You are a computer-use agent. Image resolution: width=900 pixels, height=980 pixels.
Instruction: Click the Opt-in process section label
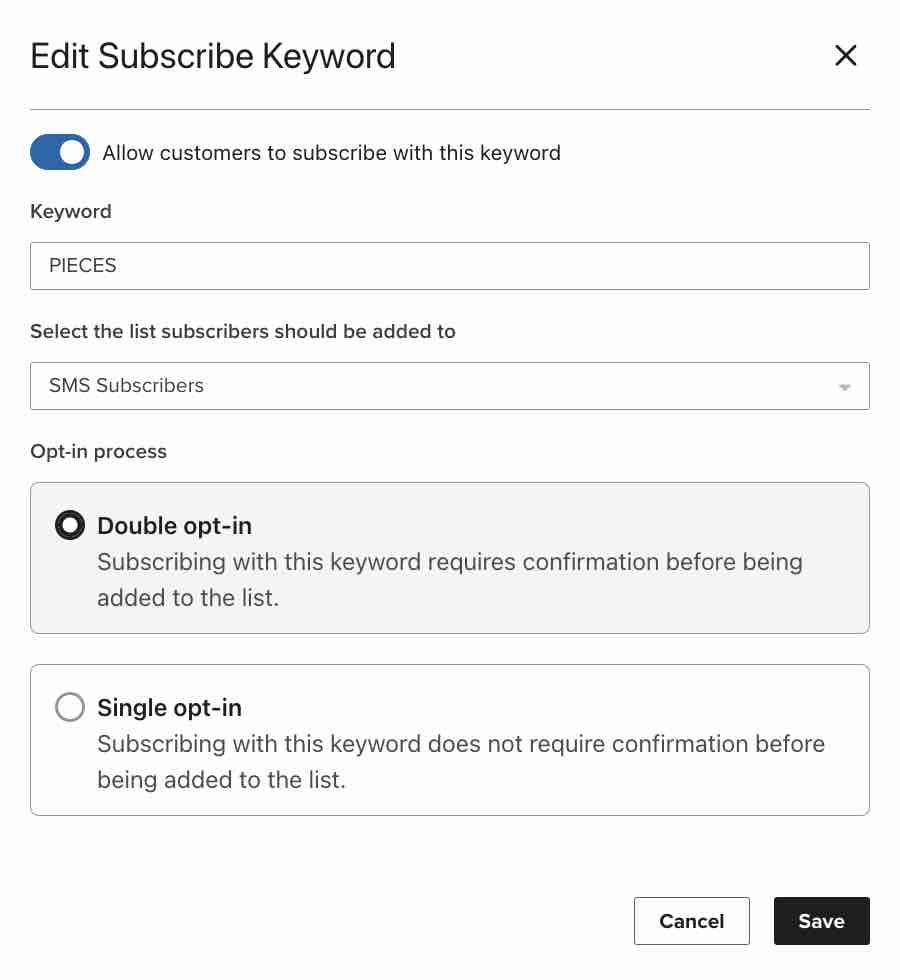(98, 451)
